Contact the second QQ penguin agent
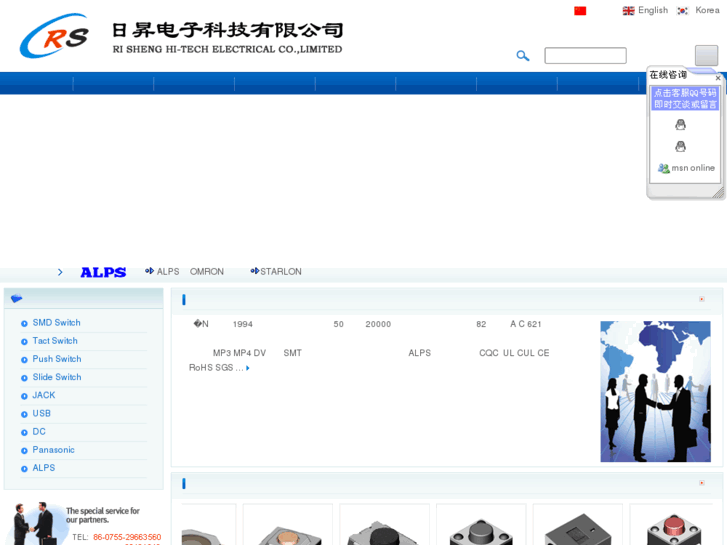Image resolution: width=727 pixels, height=545 pixels. pyautogui.click(x=680, y=147)
